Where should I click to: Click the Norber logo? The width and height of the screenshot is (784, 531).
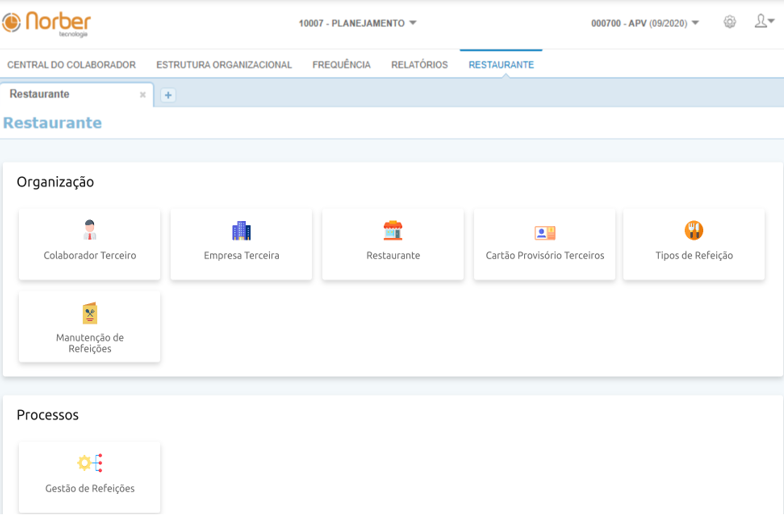click(47, 22)
